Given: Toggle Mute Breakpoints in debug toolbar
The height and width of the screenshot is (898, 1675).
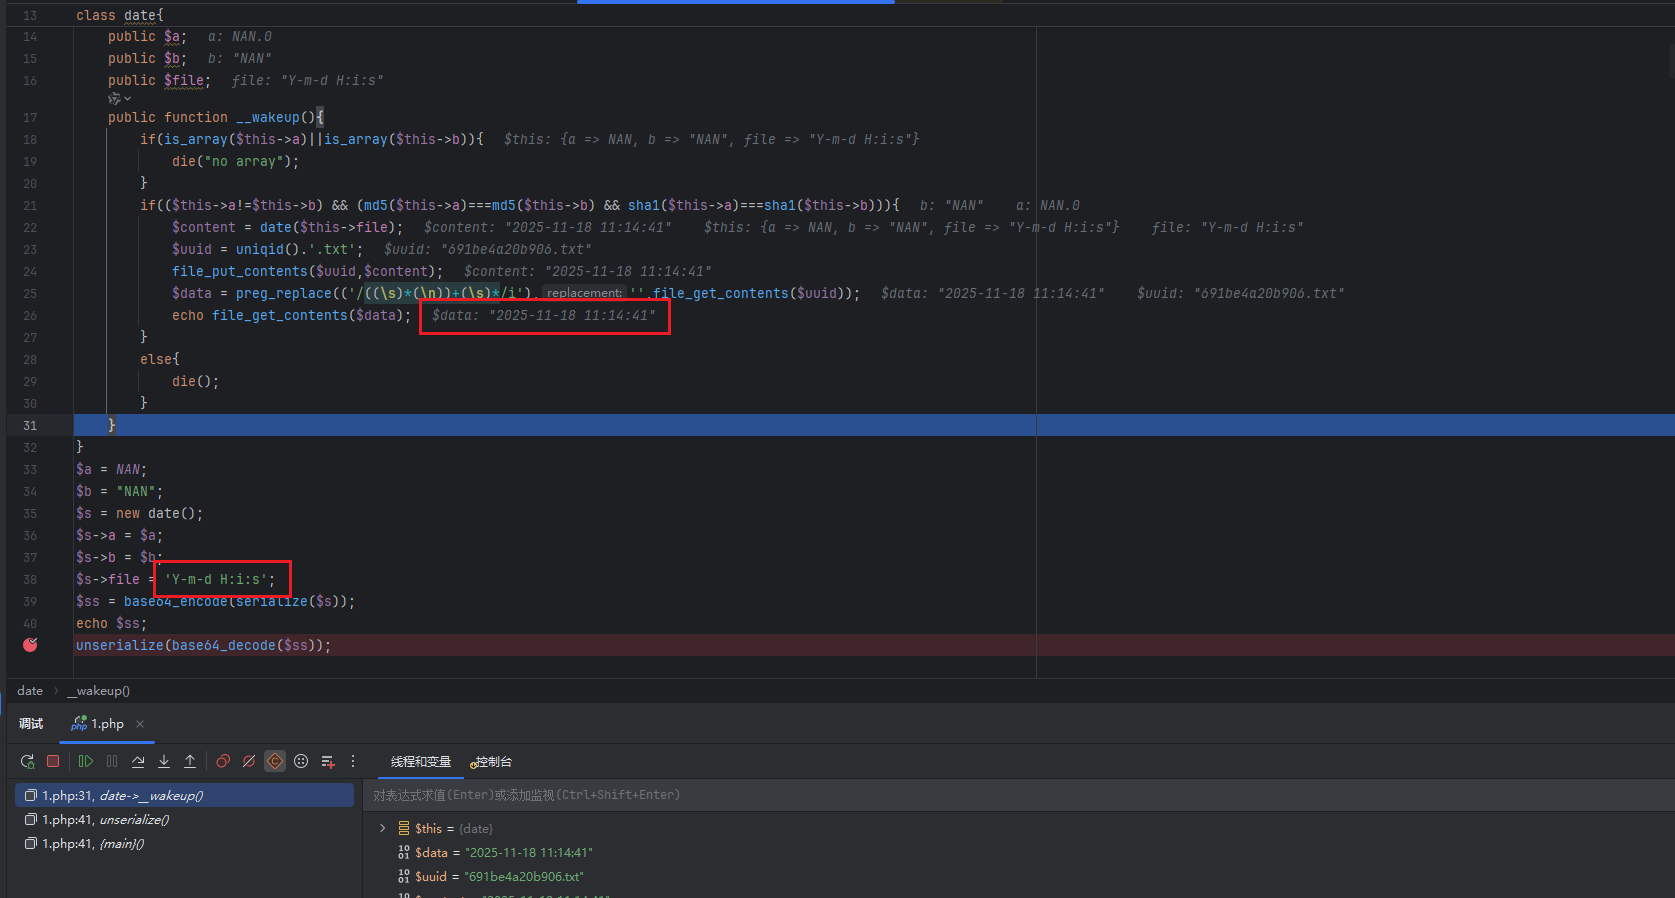Looking at the screenshot, I should click(249, 762).
